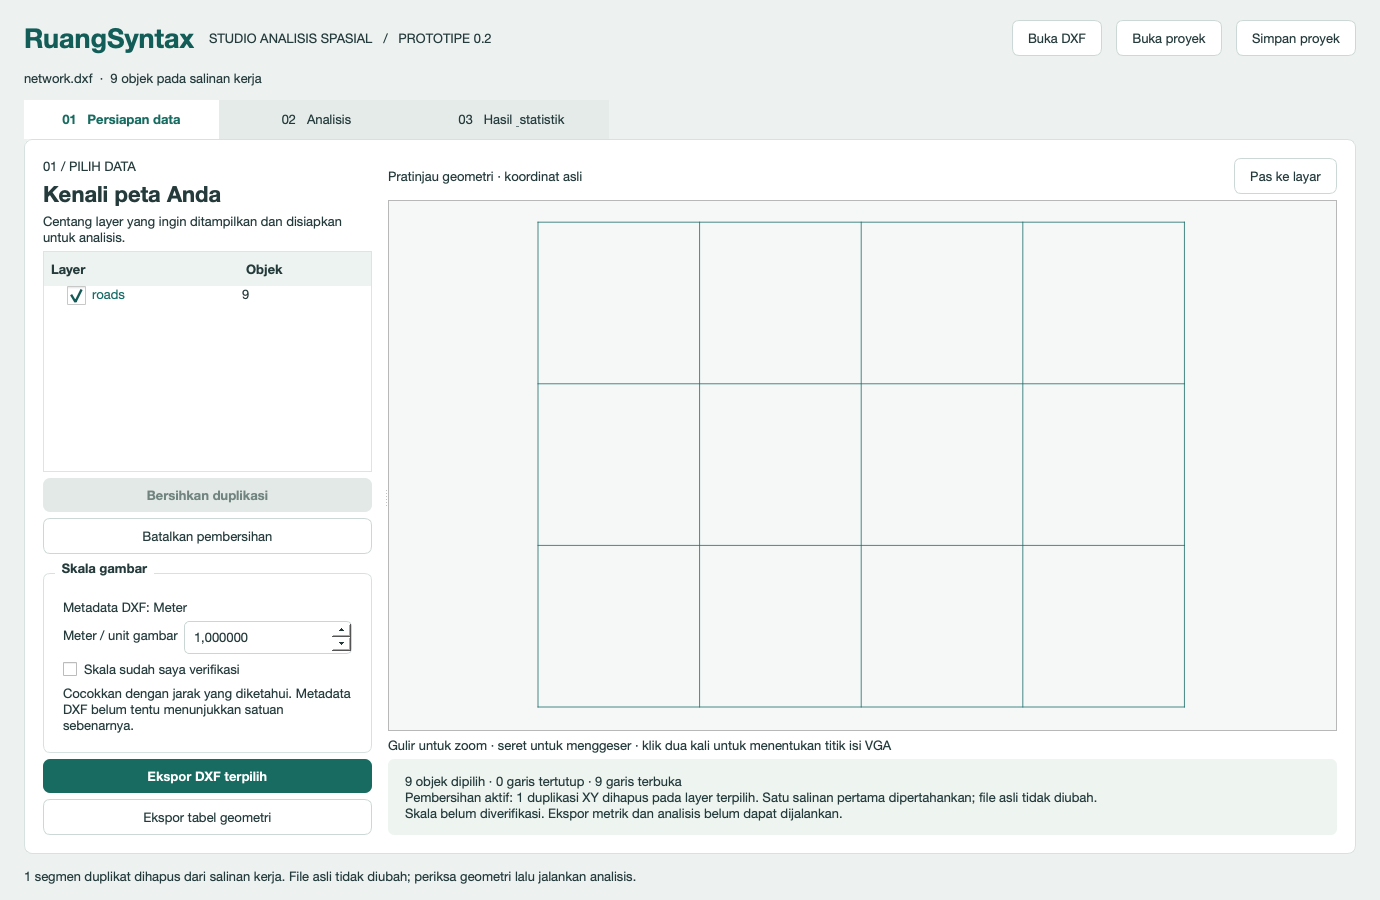The image size is (1380, 900).
Task: Click the '9 objek dipilih' summary line
Action: click(543, 781)
